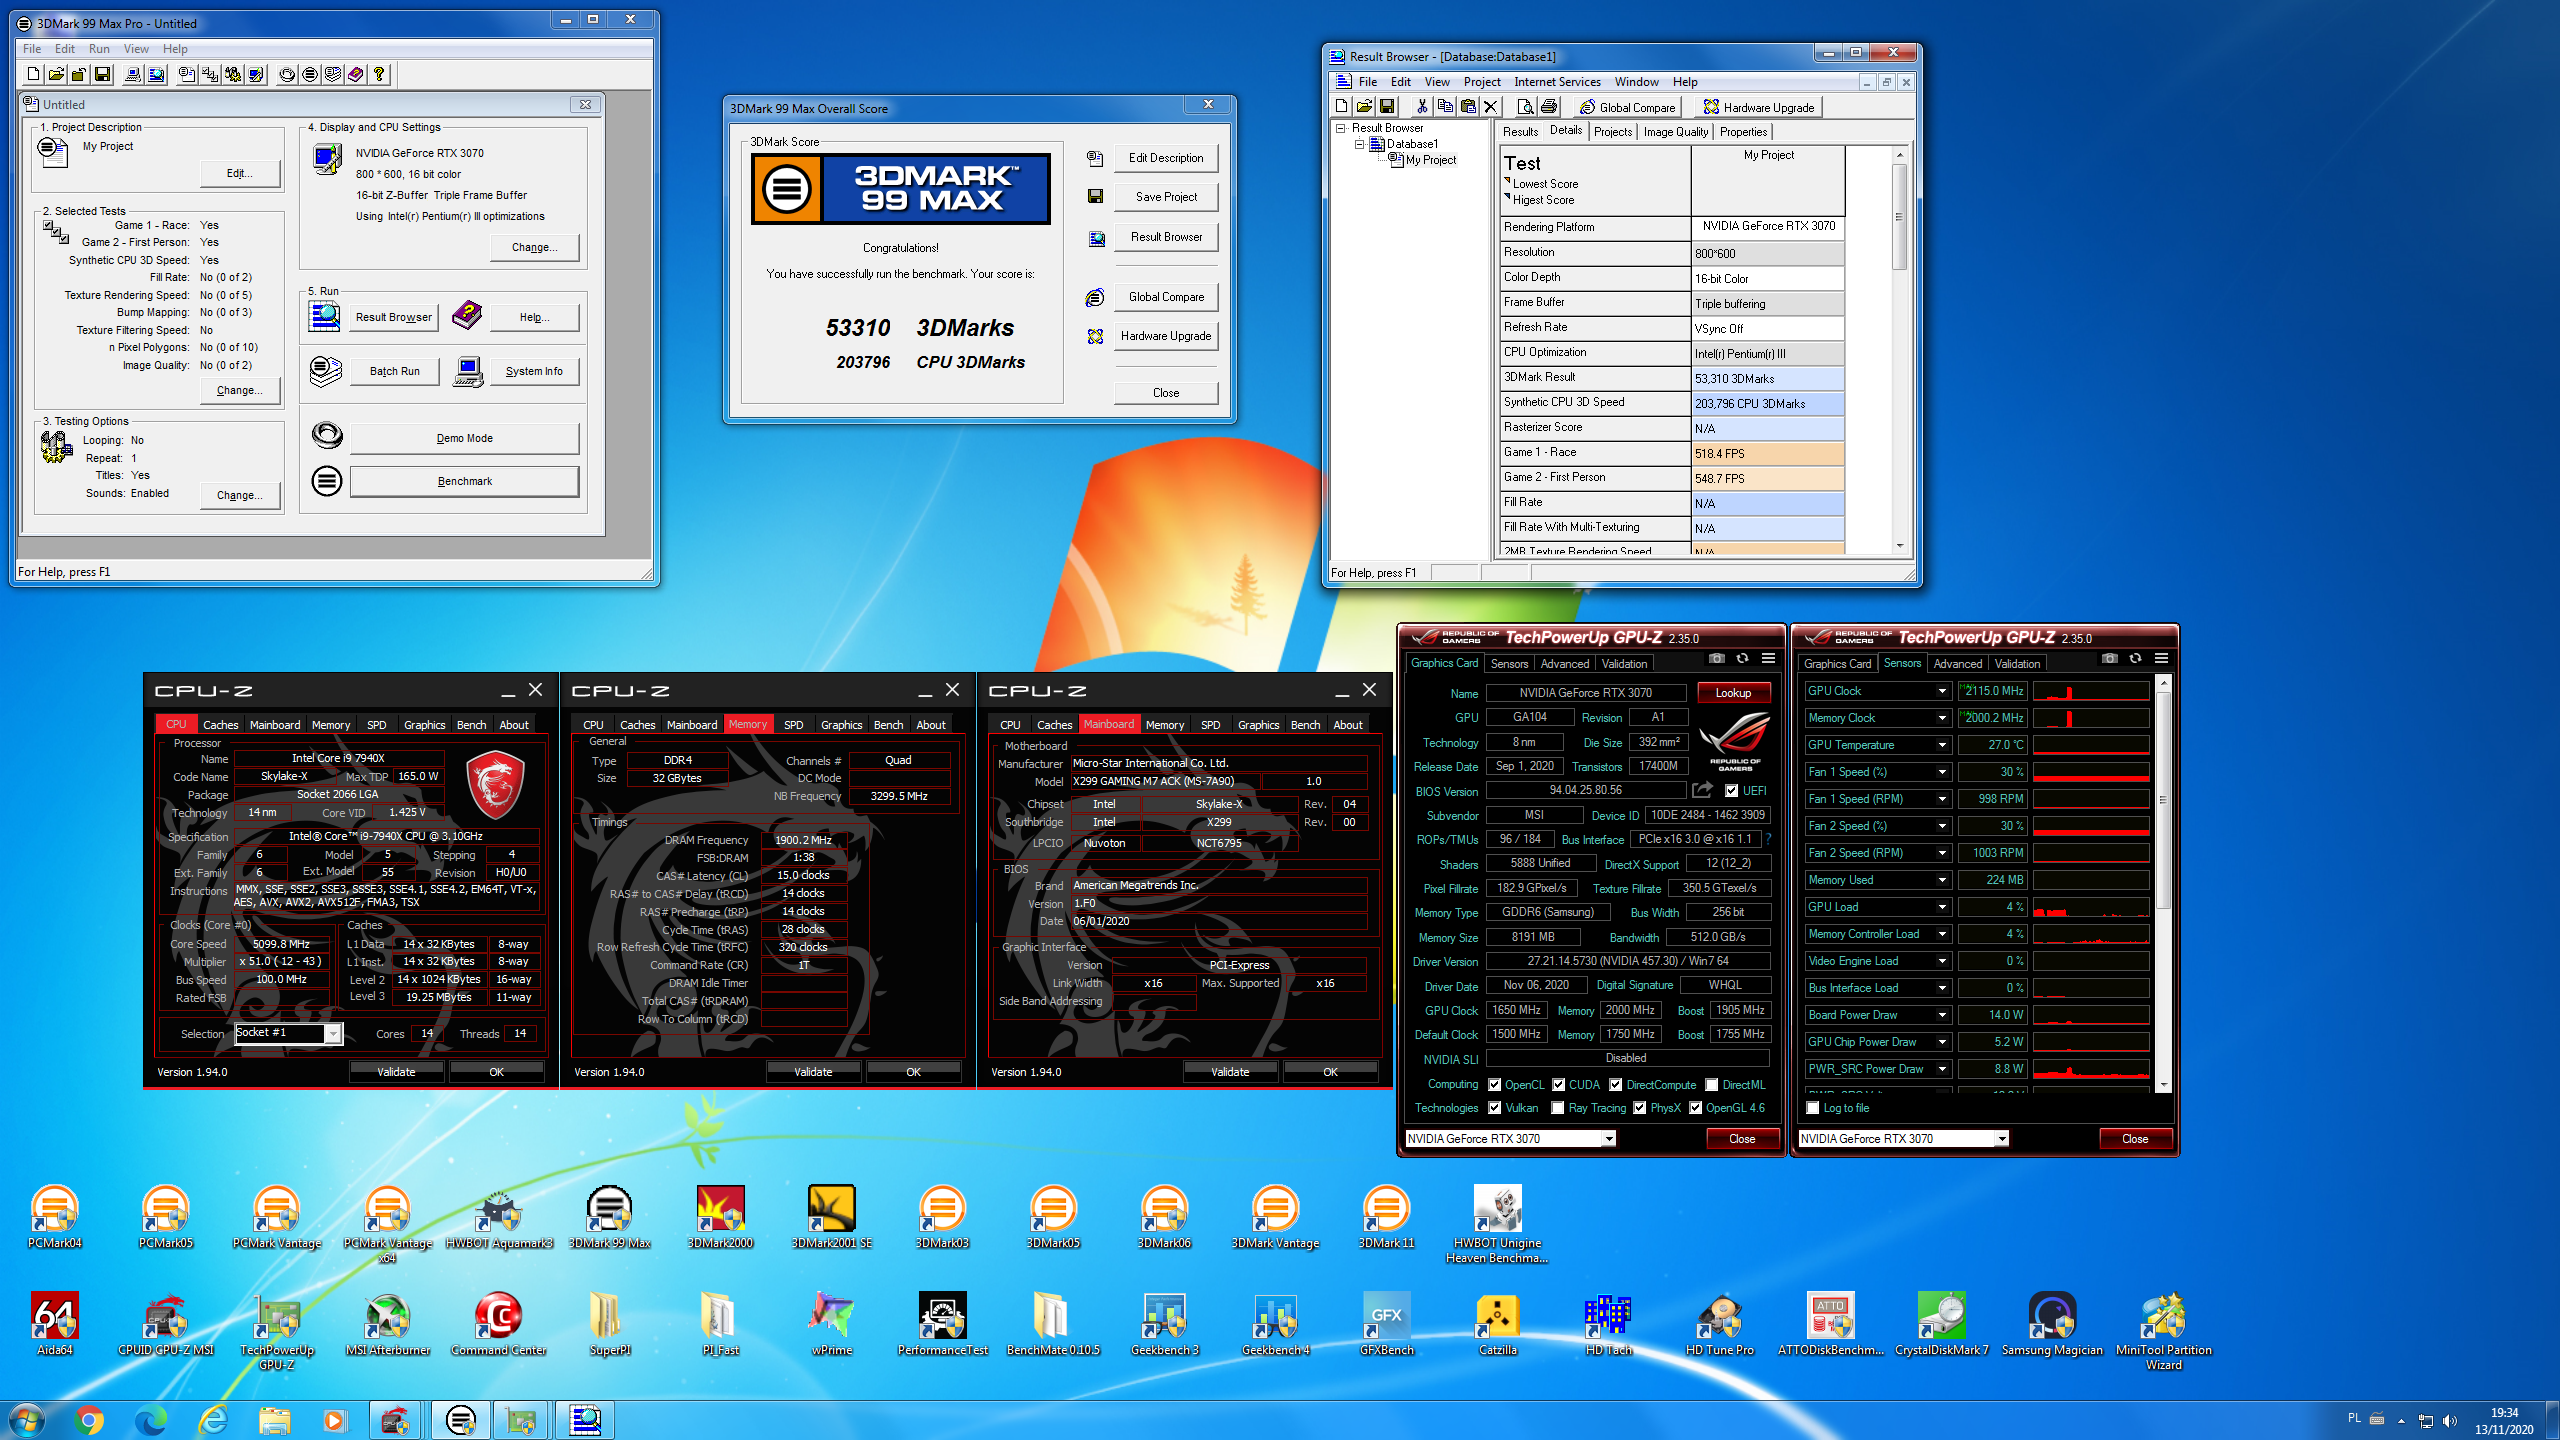Launch the GFXBench desktop icon
The image size is (2560, 1440).
pyautogui.click(x=1386, y=1324)
